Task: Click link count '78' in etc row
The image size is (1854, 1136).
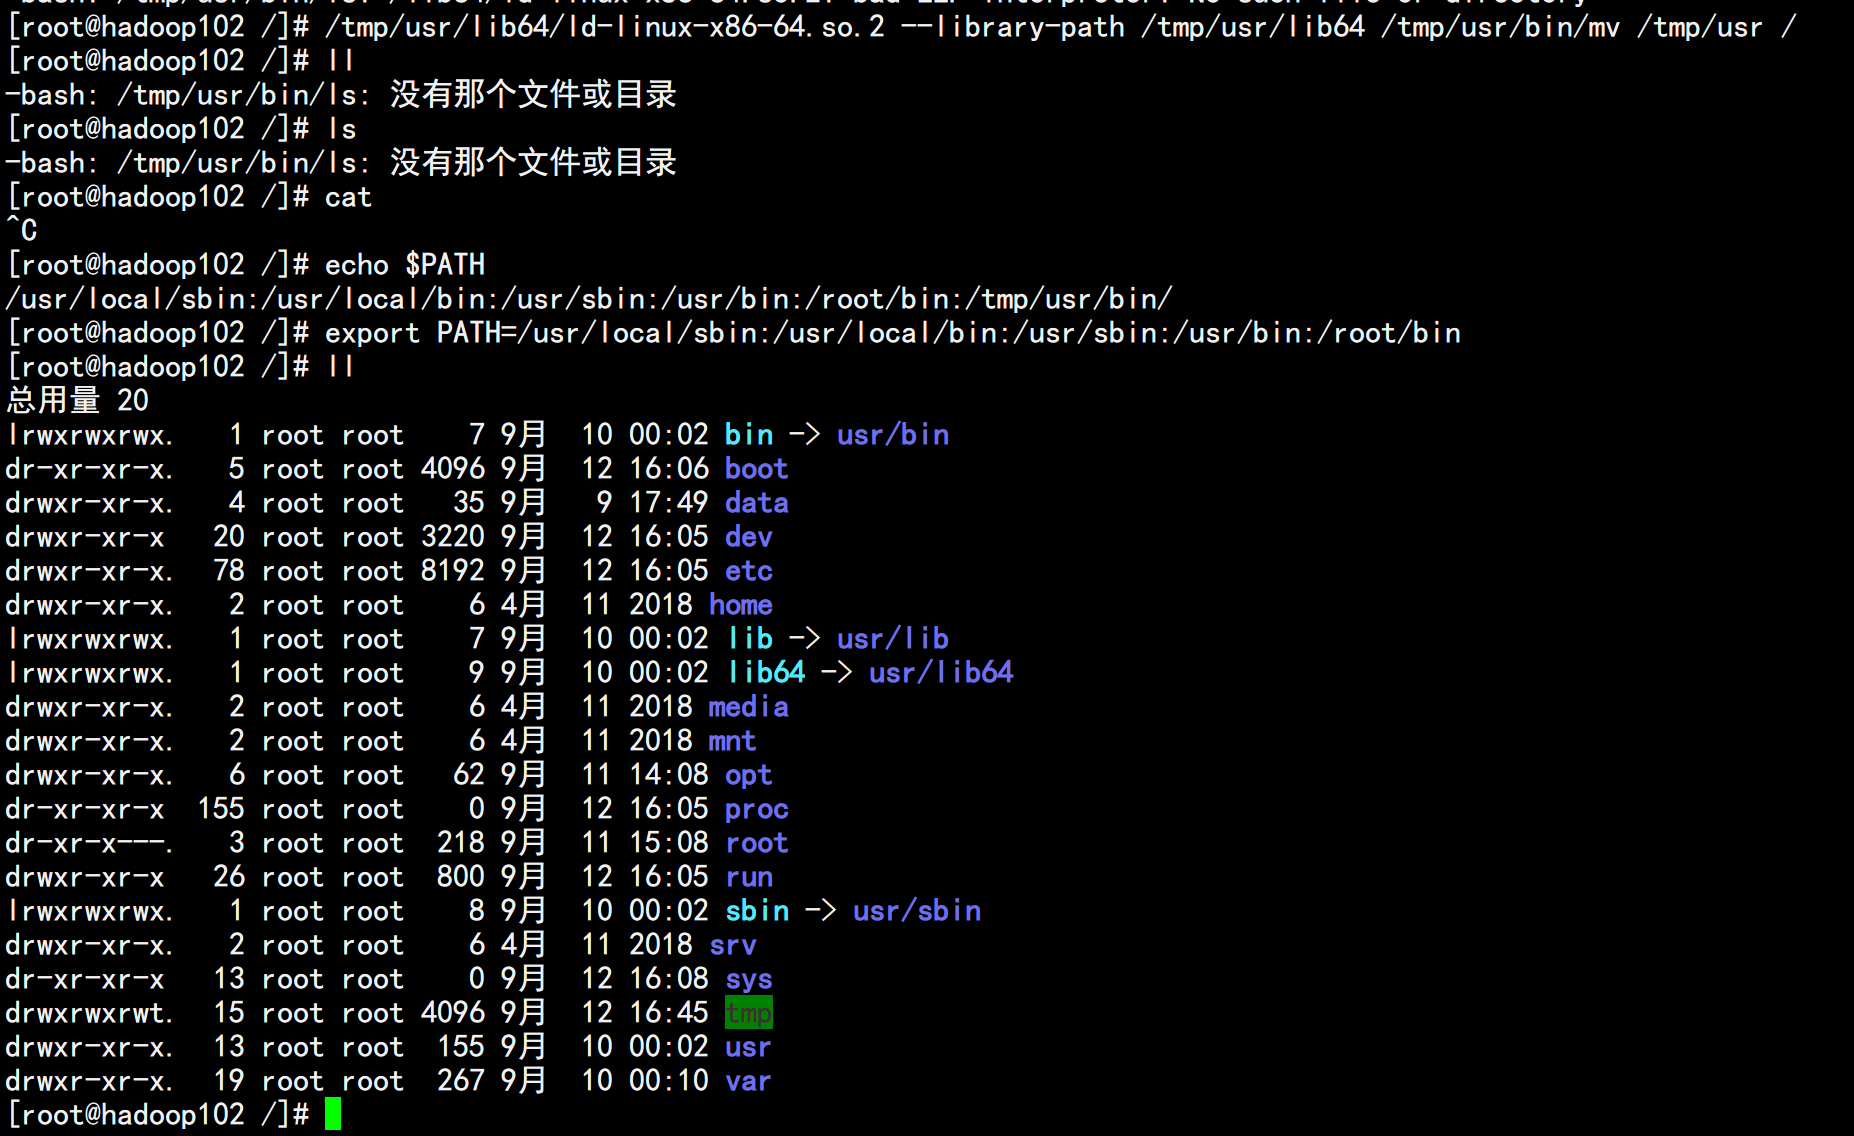Action: click(x=229, y=571)
